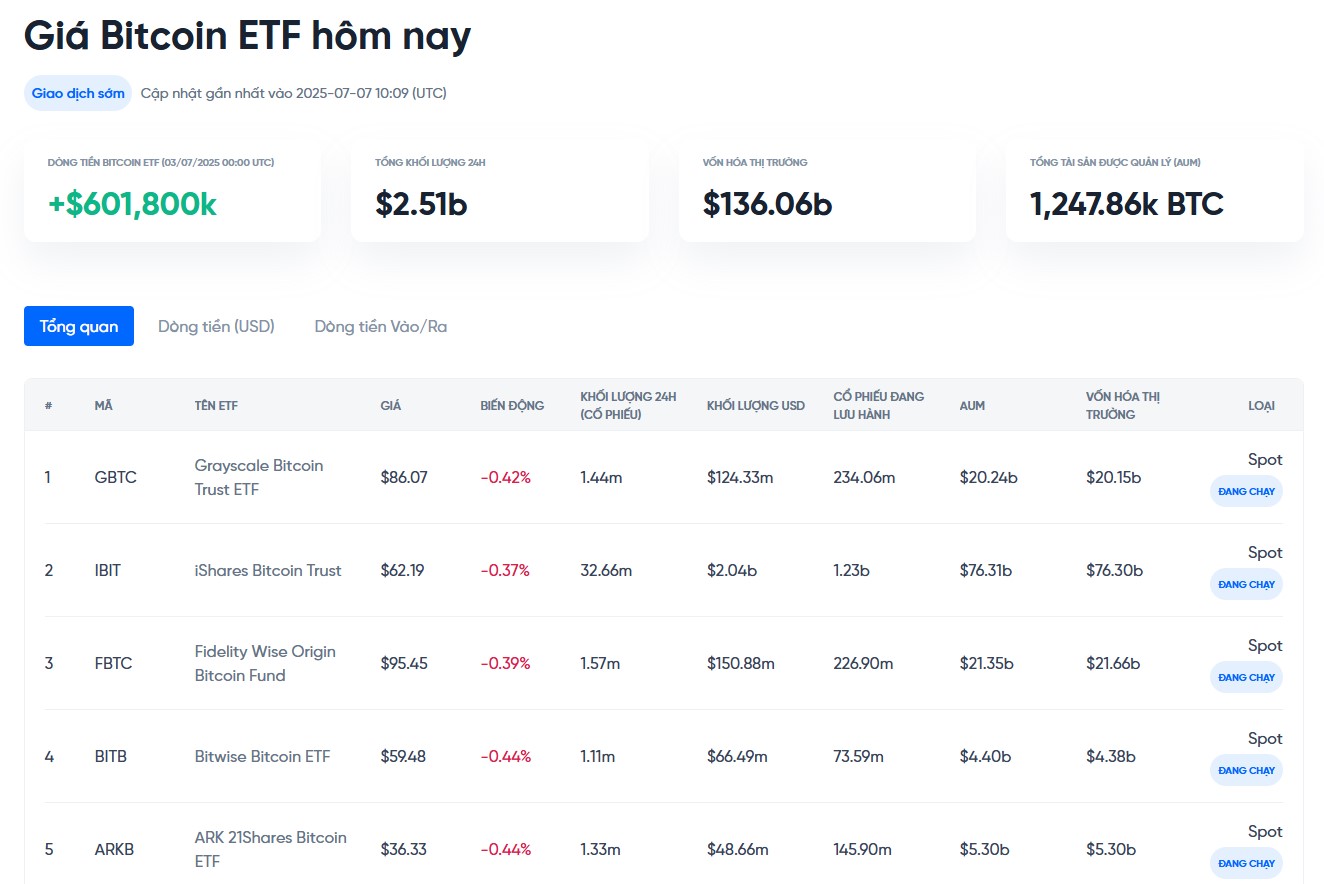Click ĐANG CHẠY badge in IBIT row
Screen dimensions: 1324x884
point(1246,585)
